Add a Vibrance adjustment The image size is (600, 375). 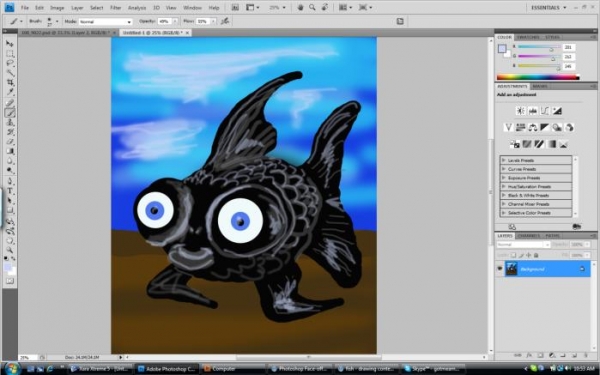(508, 127)
